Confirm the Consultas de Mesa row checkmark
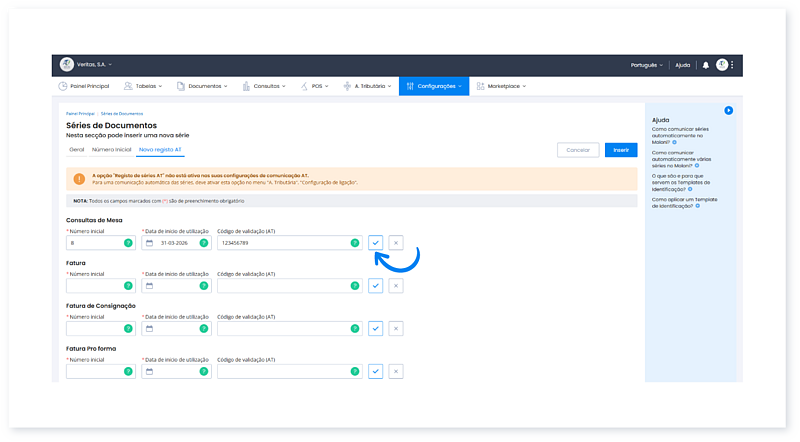Image resolution: width=800 pixels, height=442 pixels. (375, 243)
